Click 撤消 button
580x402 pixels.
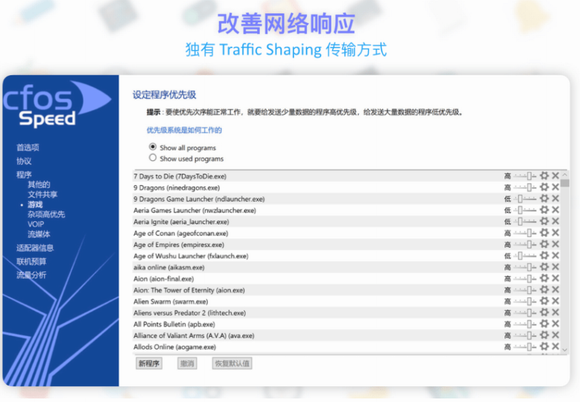click(x=187, y=364)
